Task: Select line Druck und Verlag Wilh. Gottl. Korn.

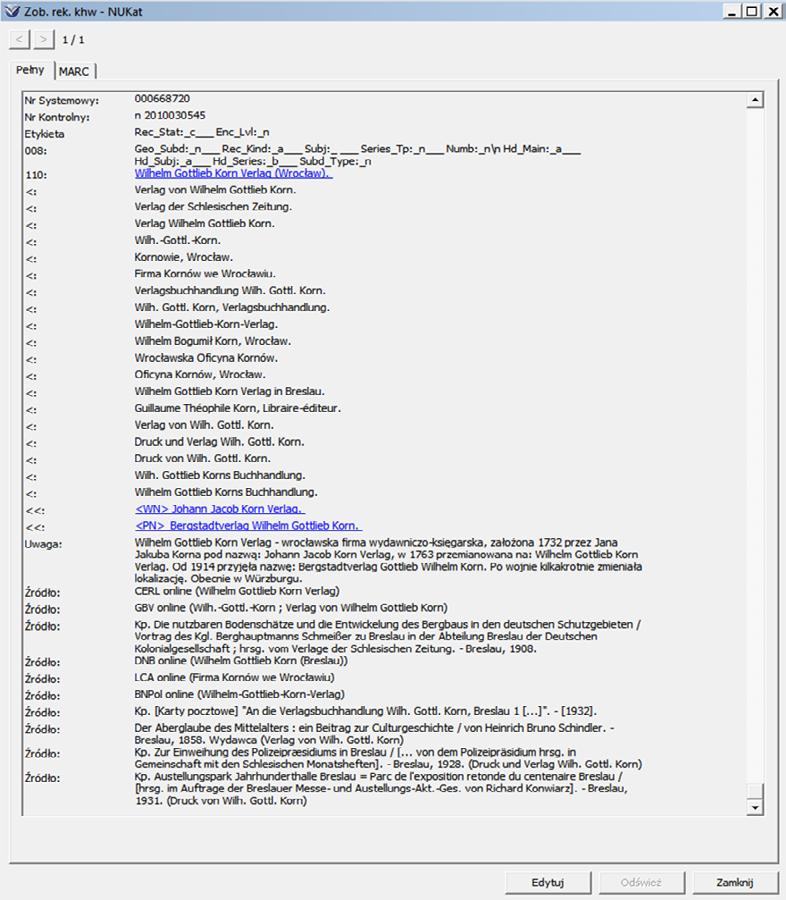Action: click(219, 441)
